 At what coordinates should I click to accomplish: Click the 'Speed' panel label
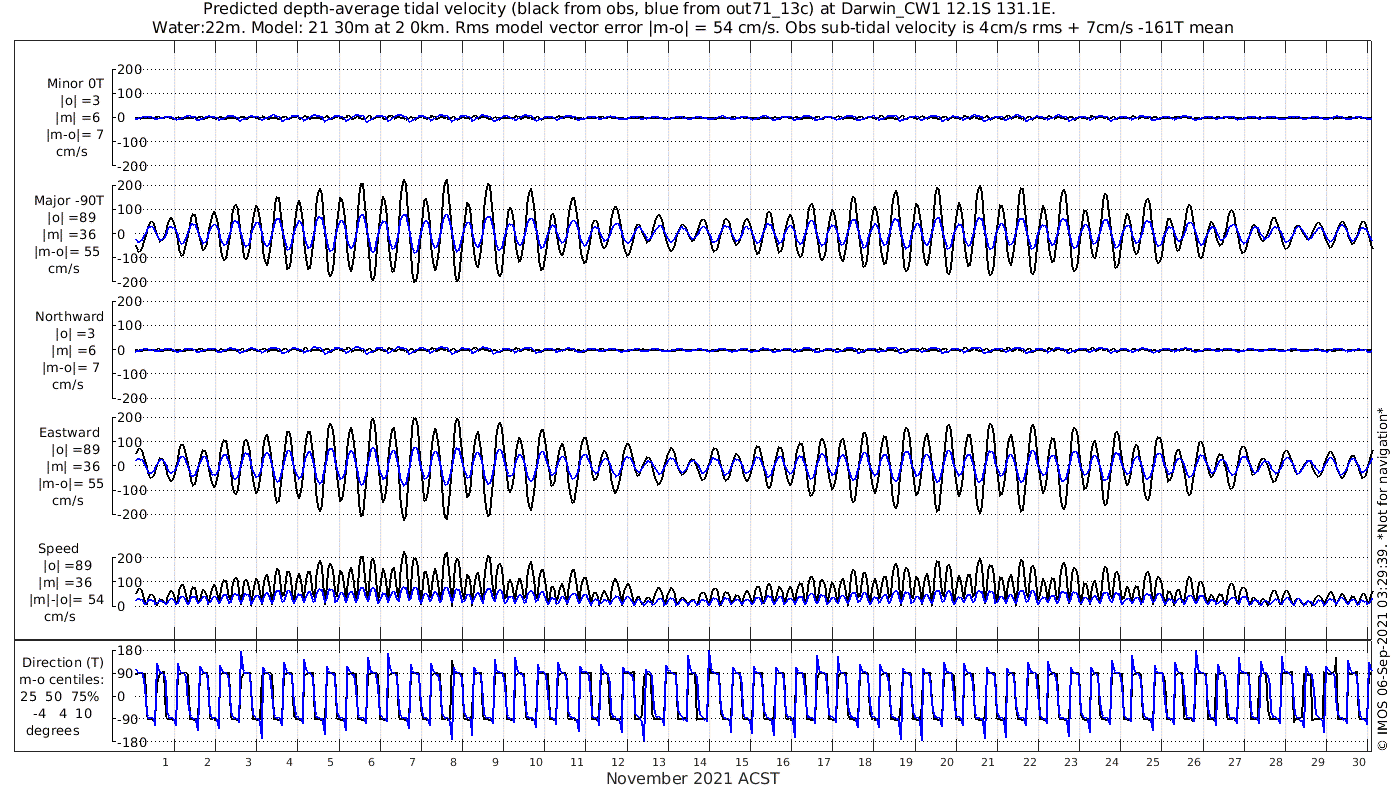coord(58,549)
